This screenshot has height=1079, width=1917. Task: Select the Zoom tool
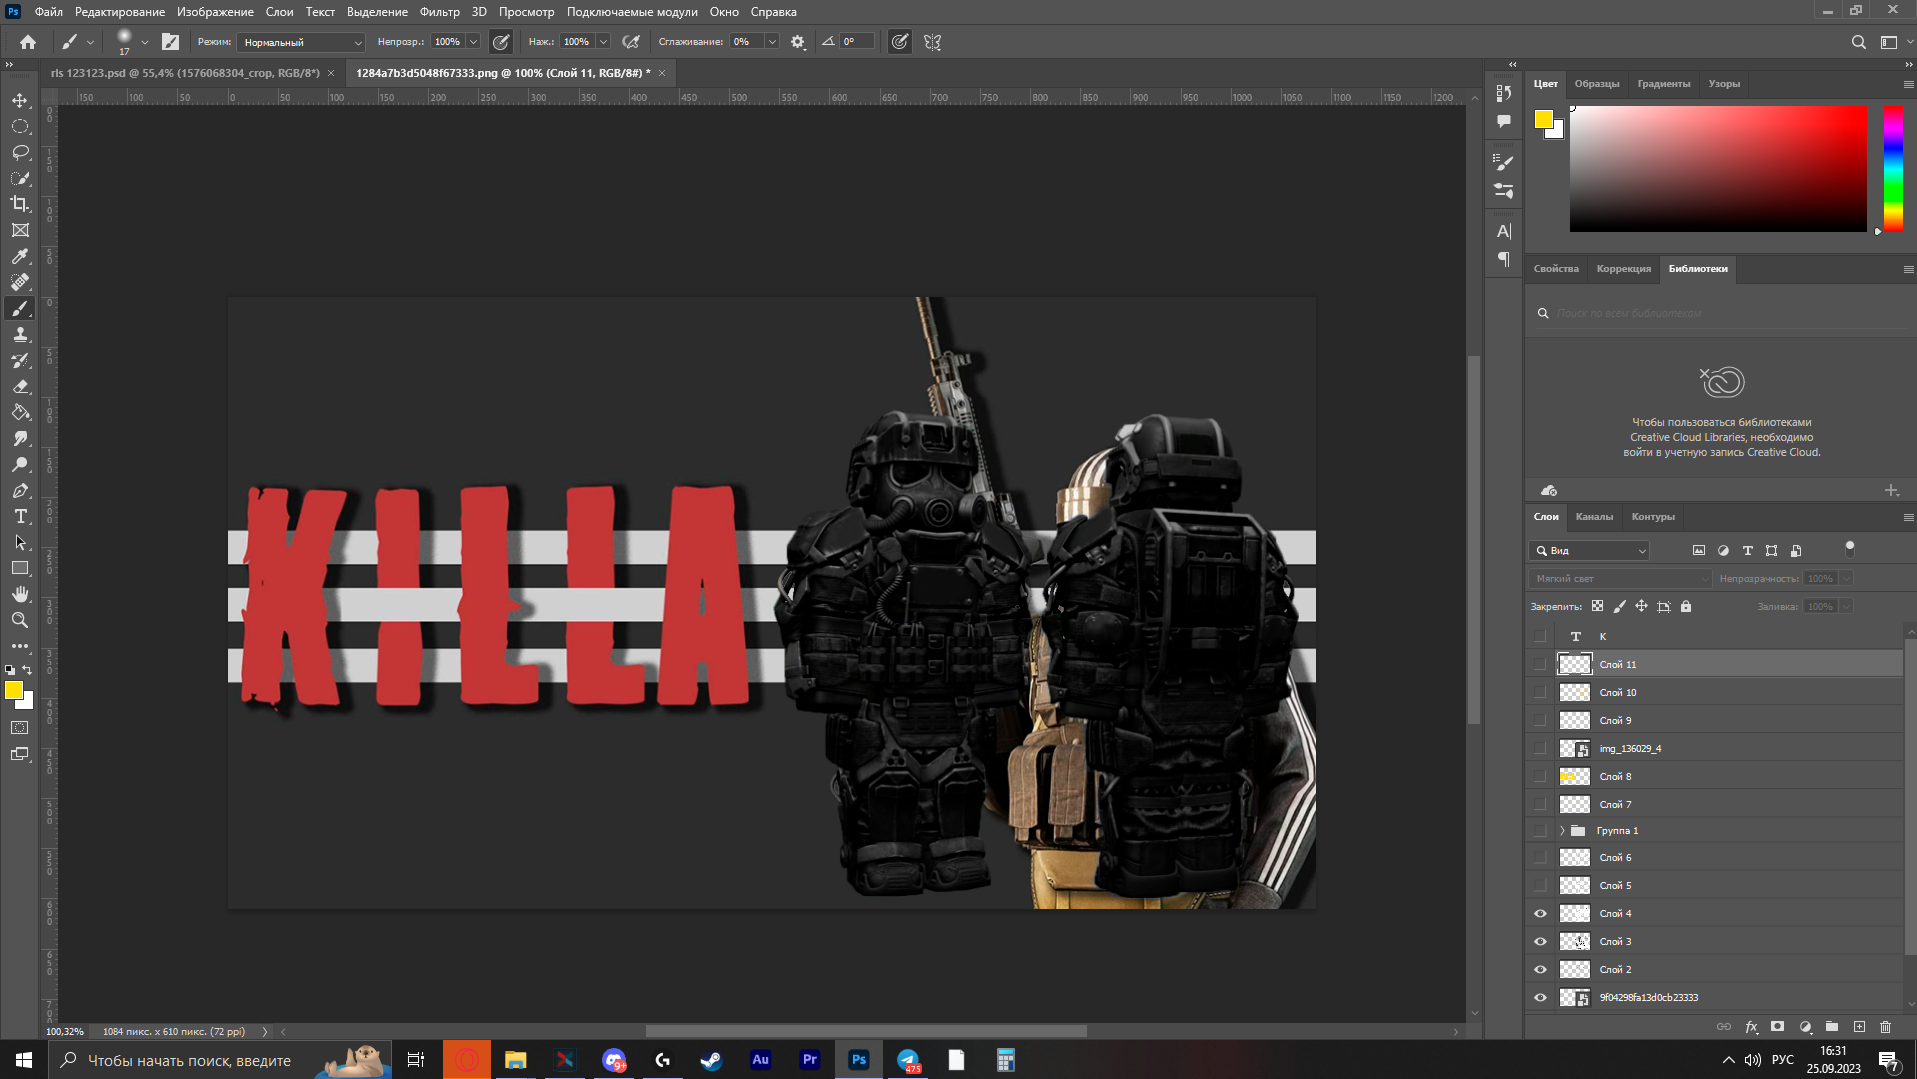coord(20,620)
